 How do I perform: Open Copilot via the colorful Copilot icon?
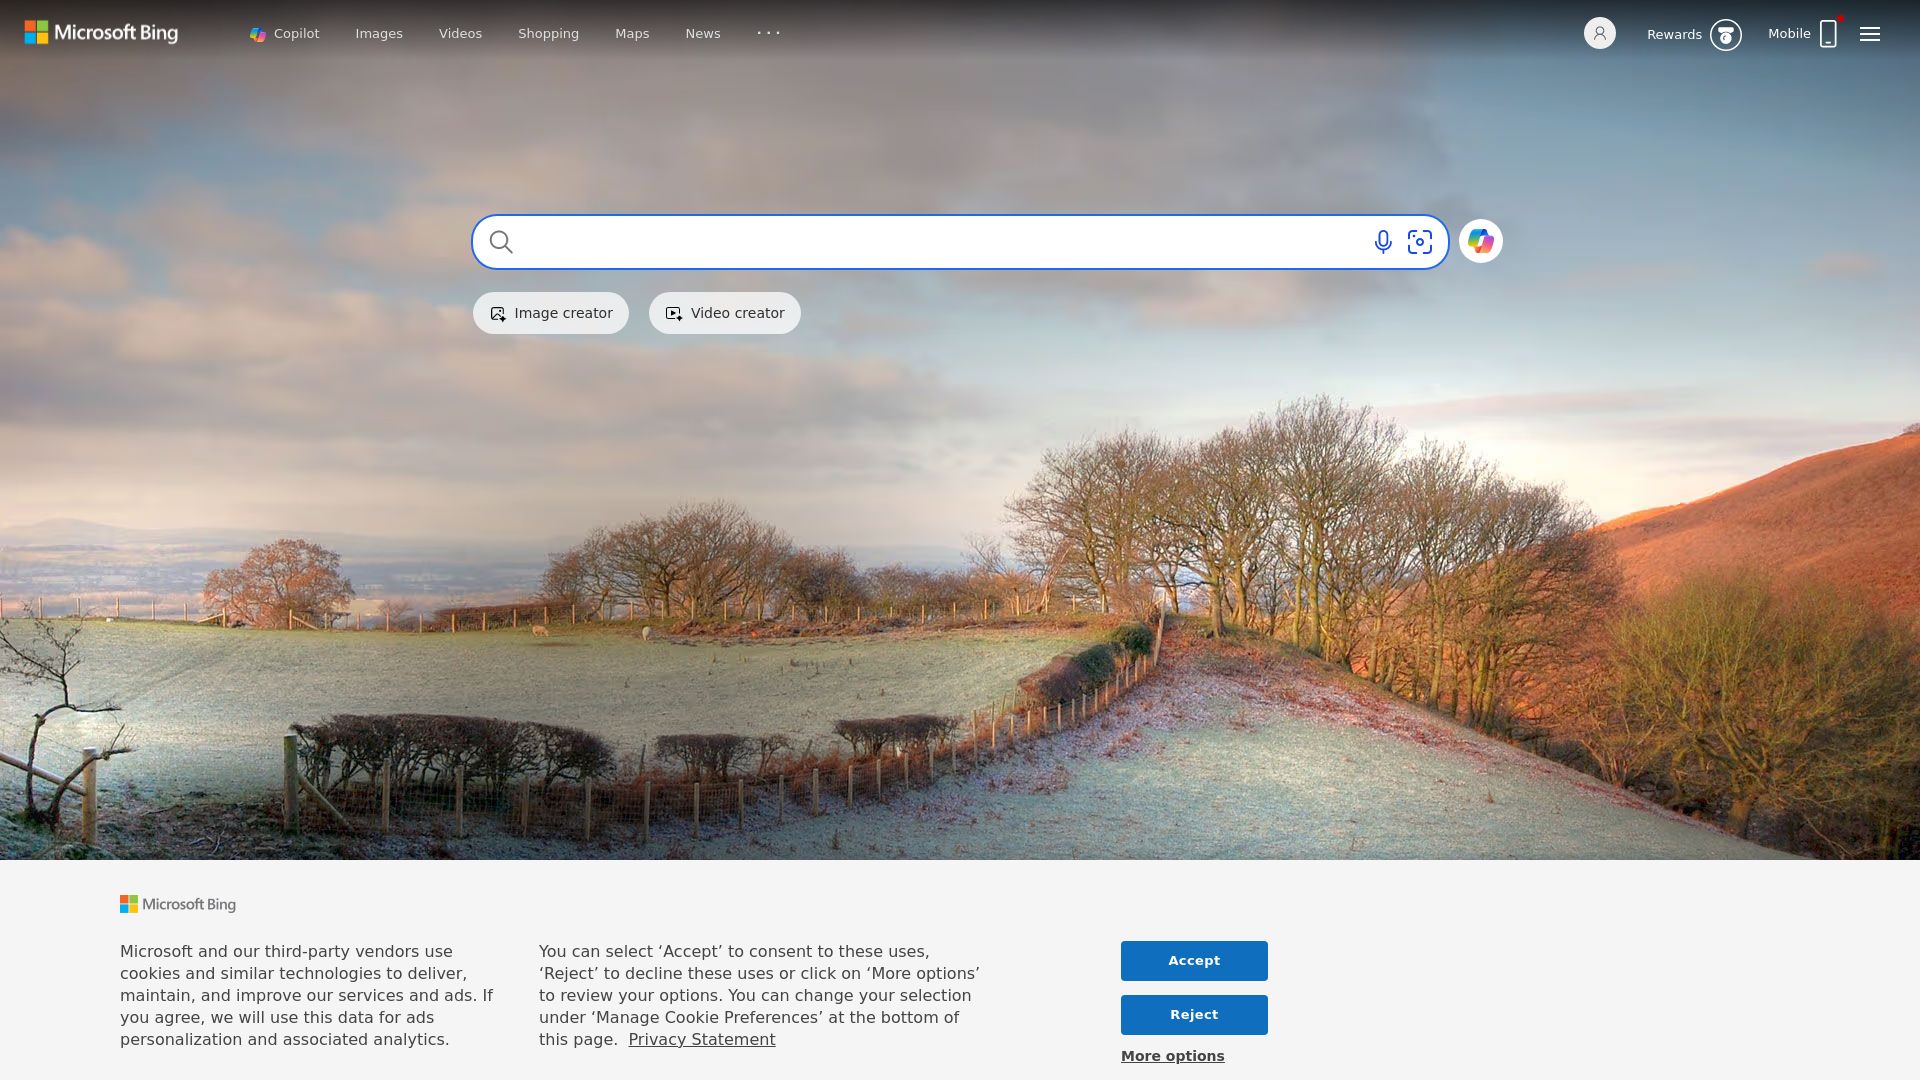point(1480,241)
